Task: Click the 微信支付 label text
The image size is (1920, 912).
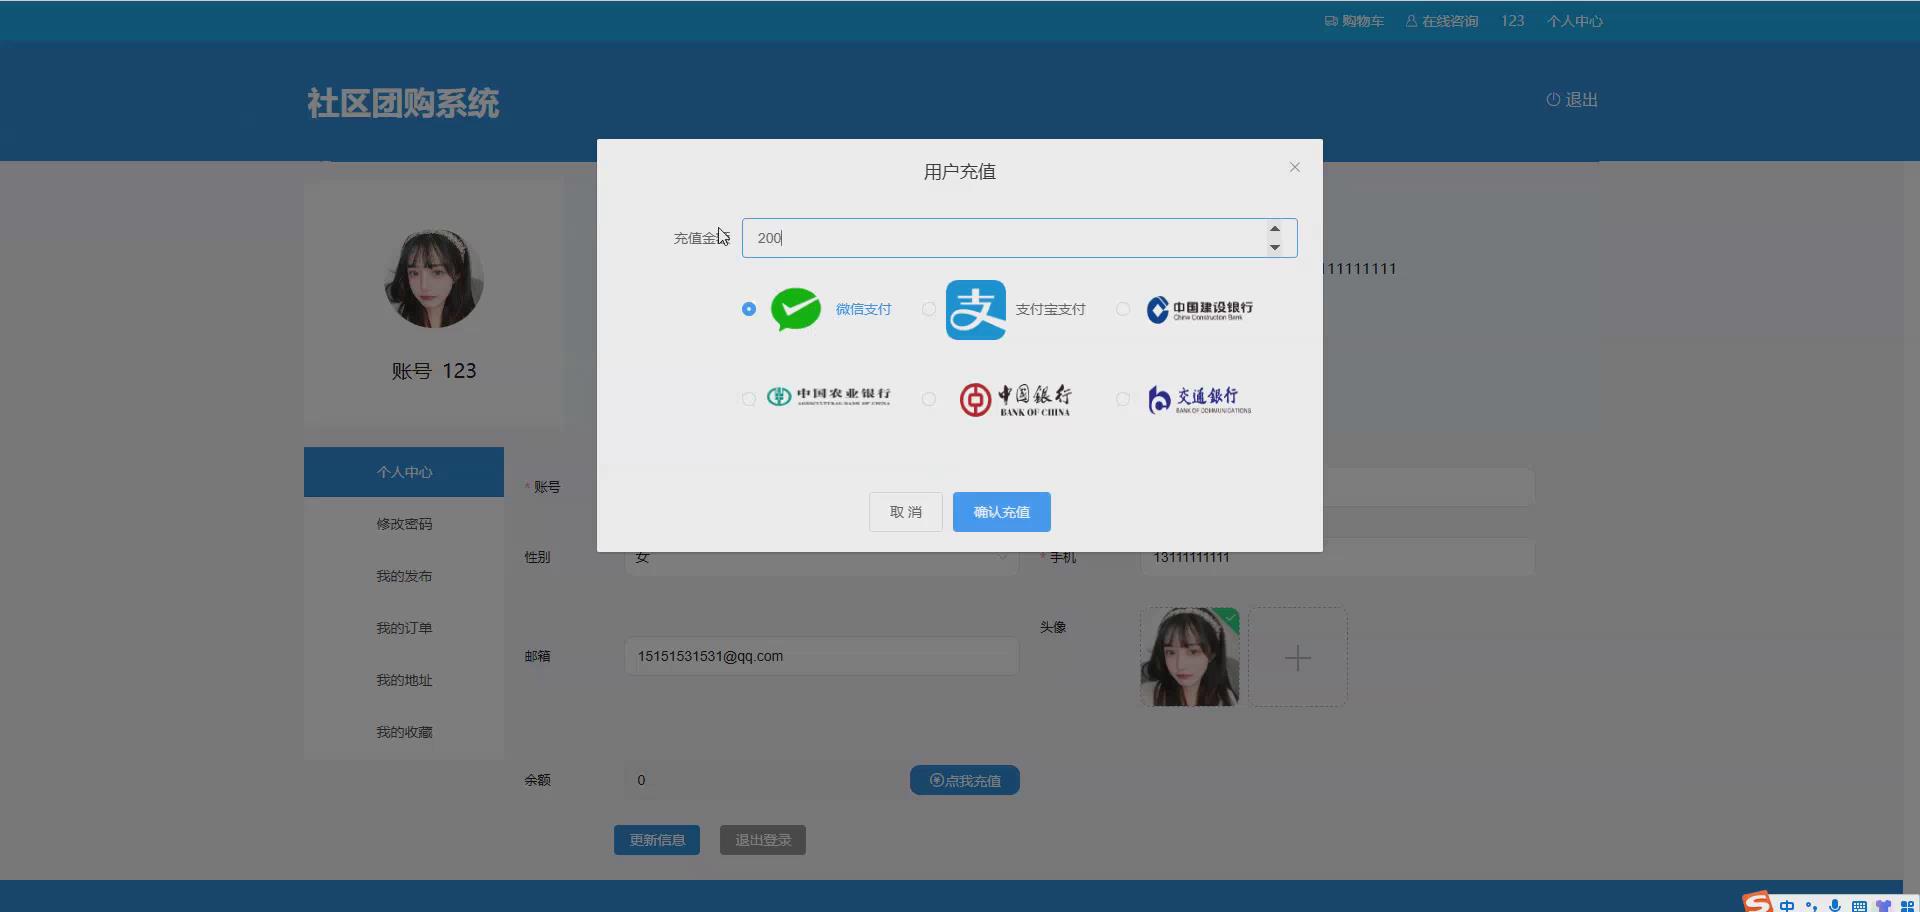Action: [x=863, y=309]
